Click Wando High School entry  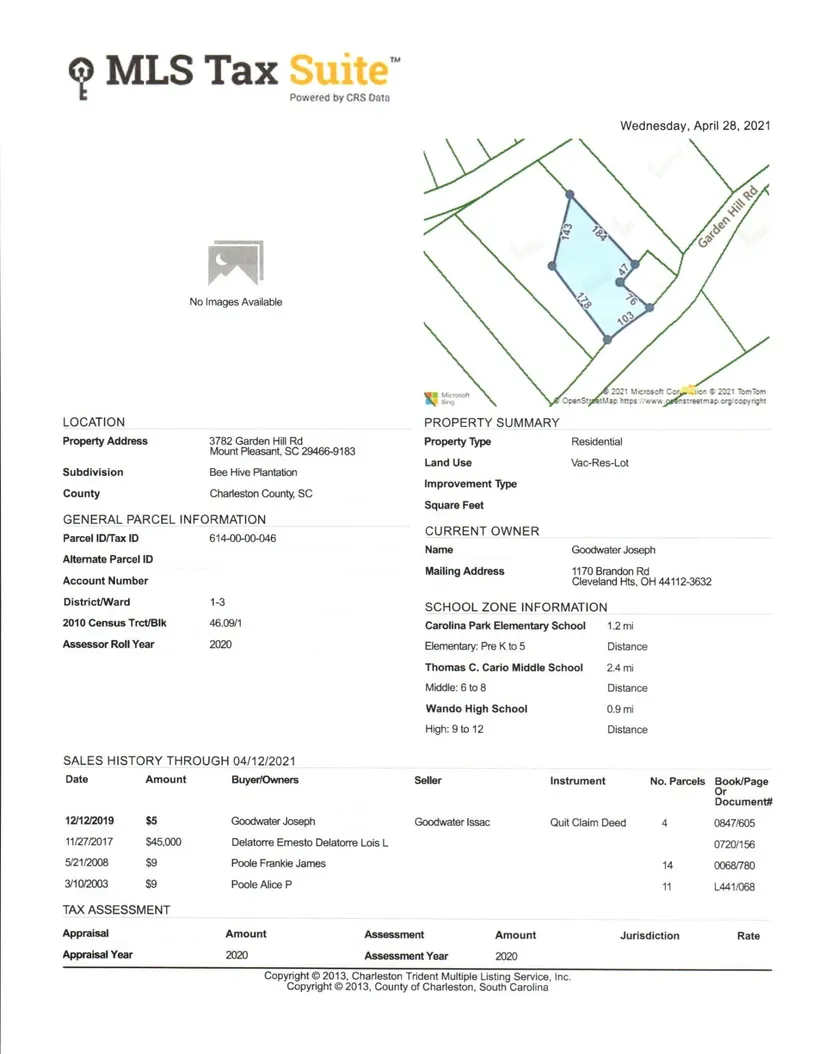coord(475,709)
